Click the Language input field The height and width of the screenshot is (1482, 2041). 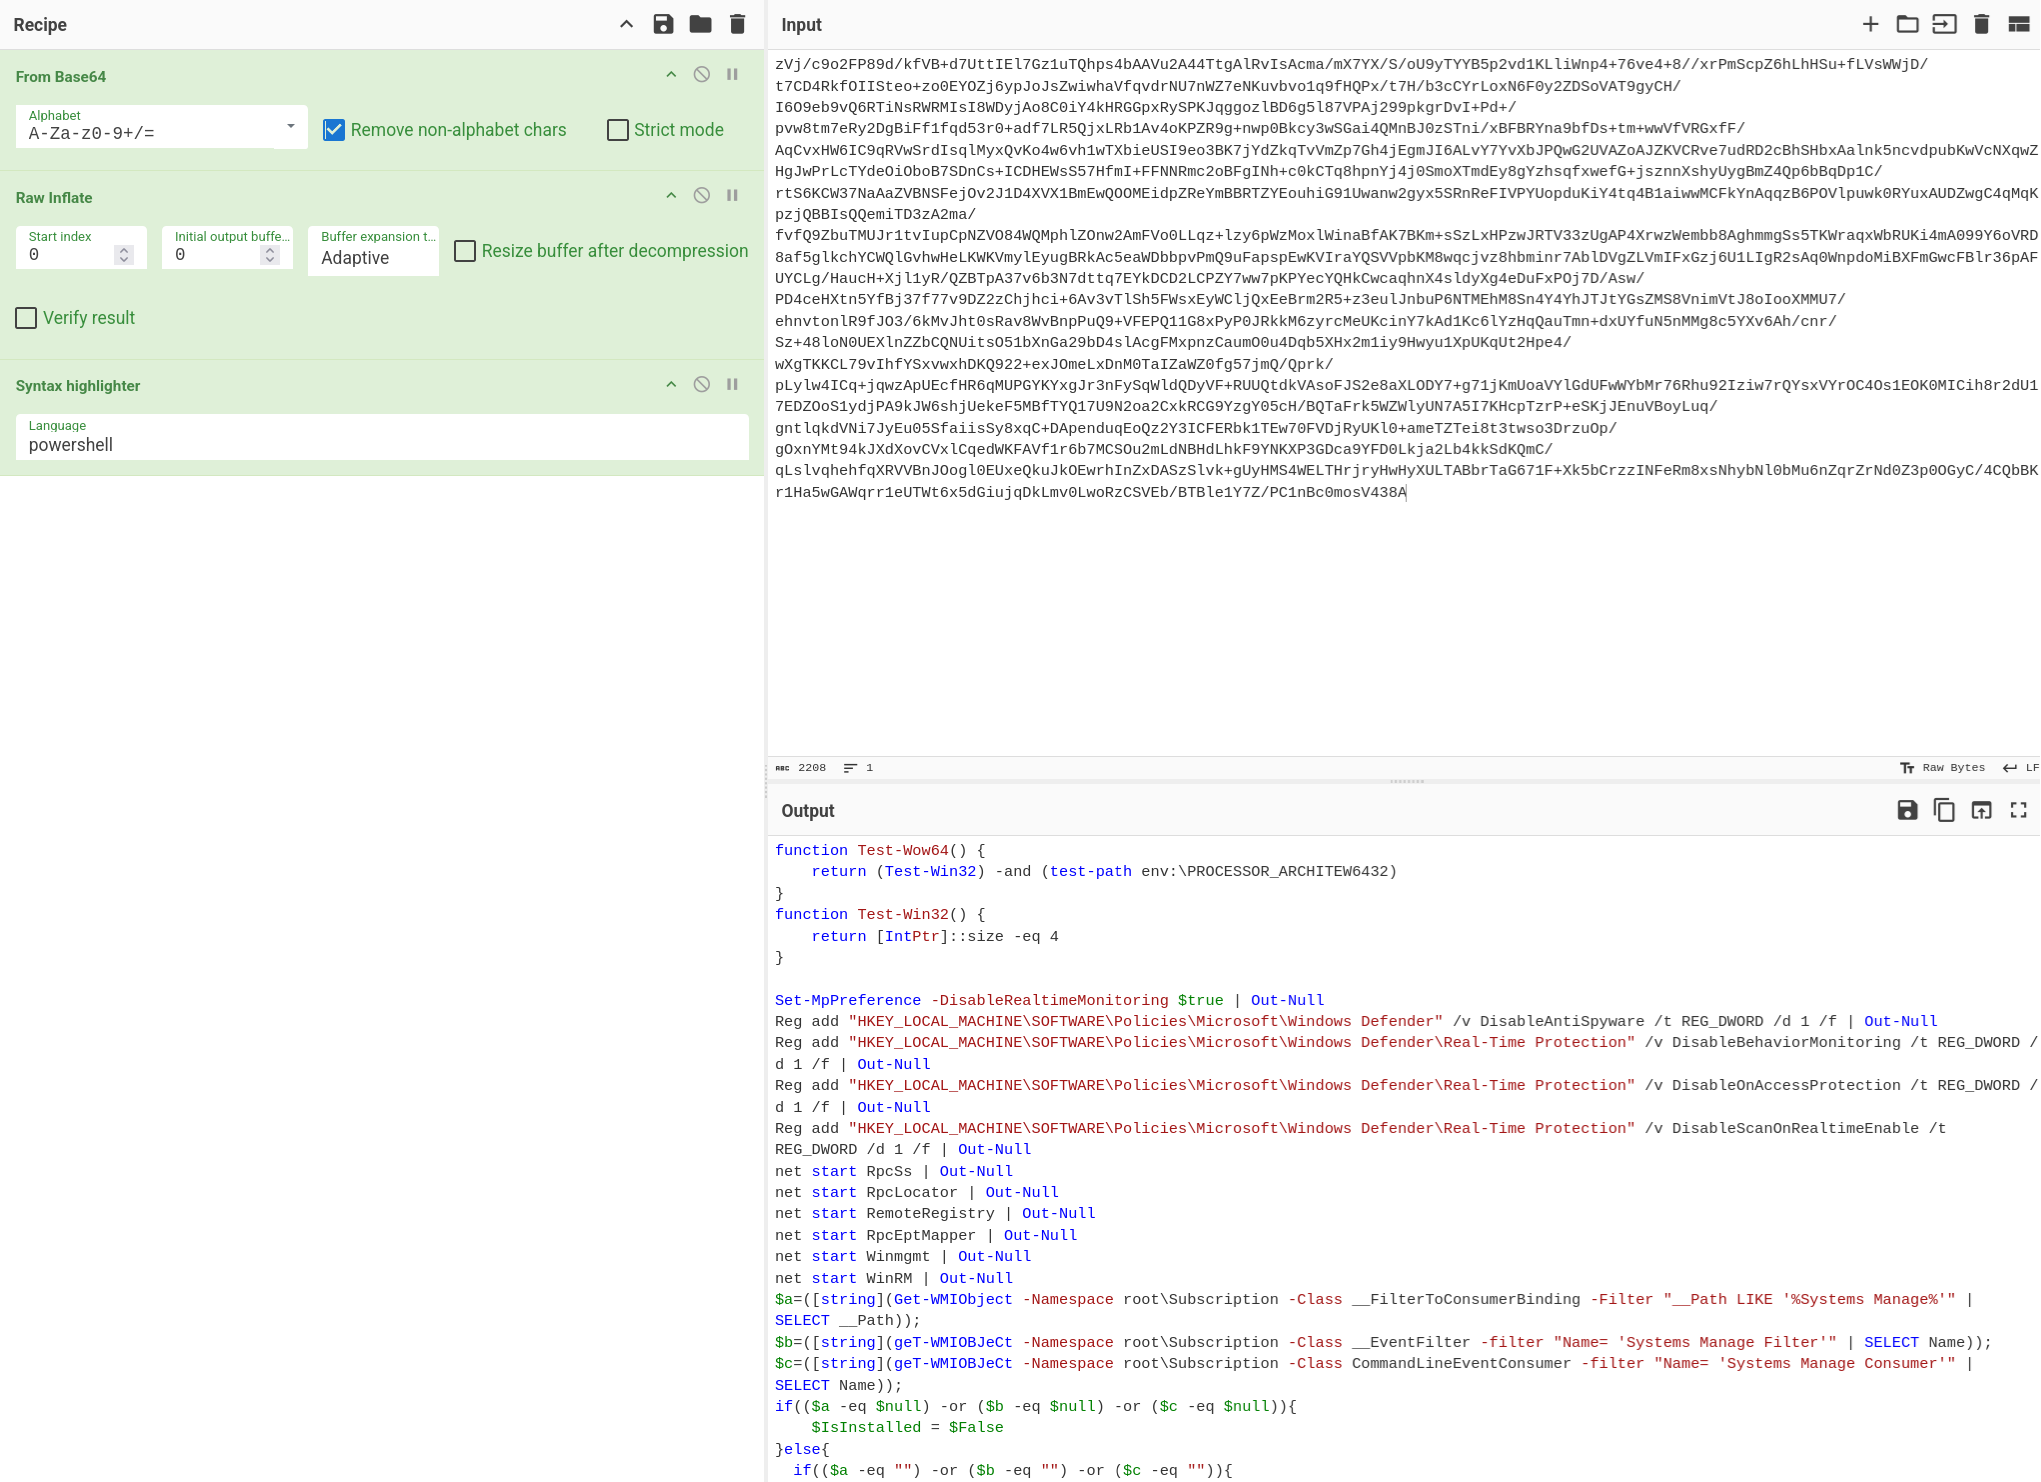tap(381, 445)
